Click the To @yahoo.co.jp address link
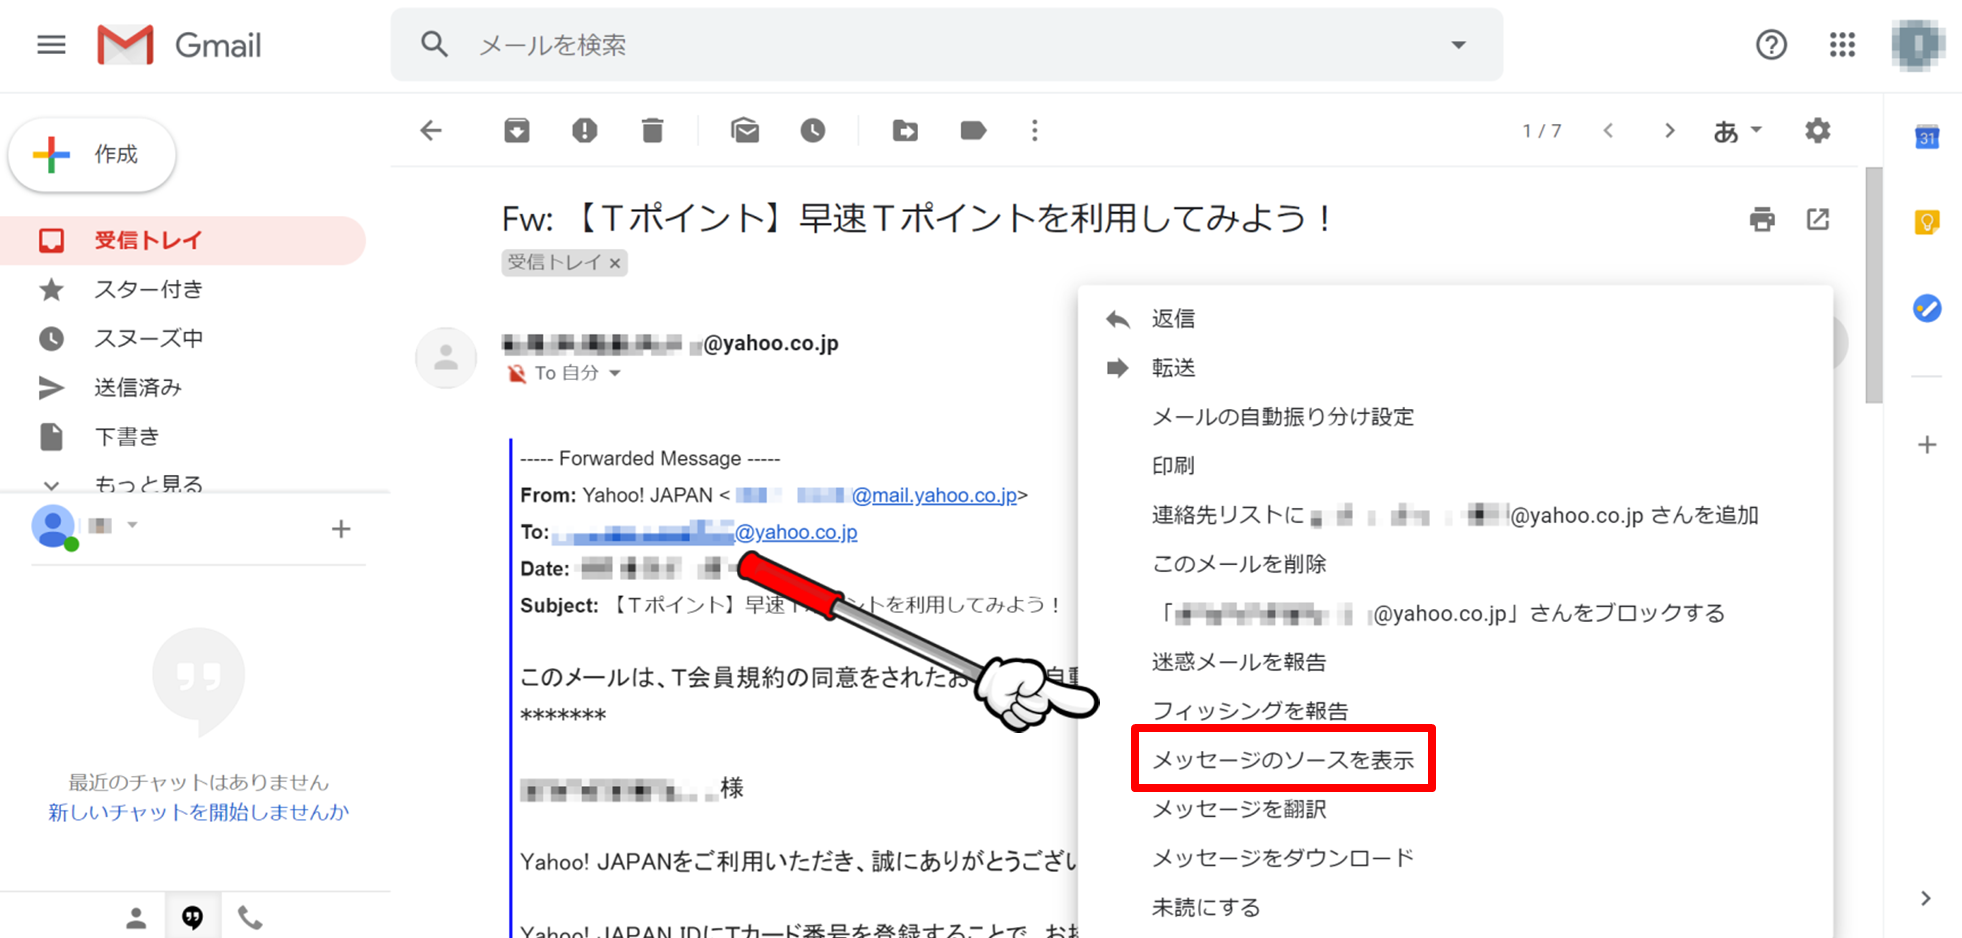 (796, 532)
